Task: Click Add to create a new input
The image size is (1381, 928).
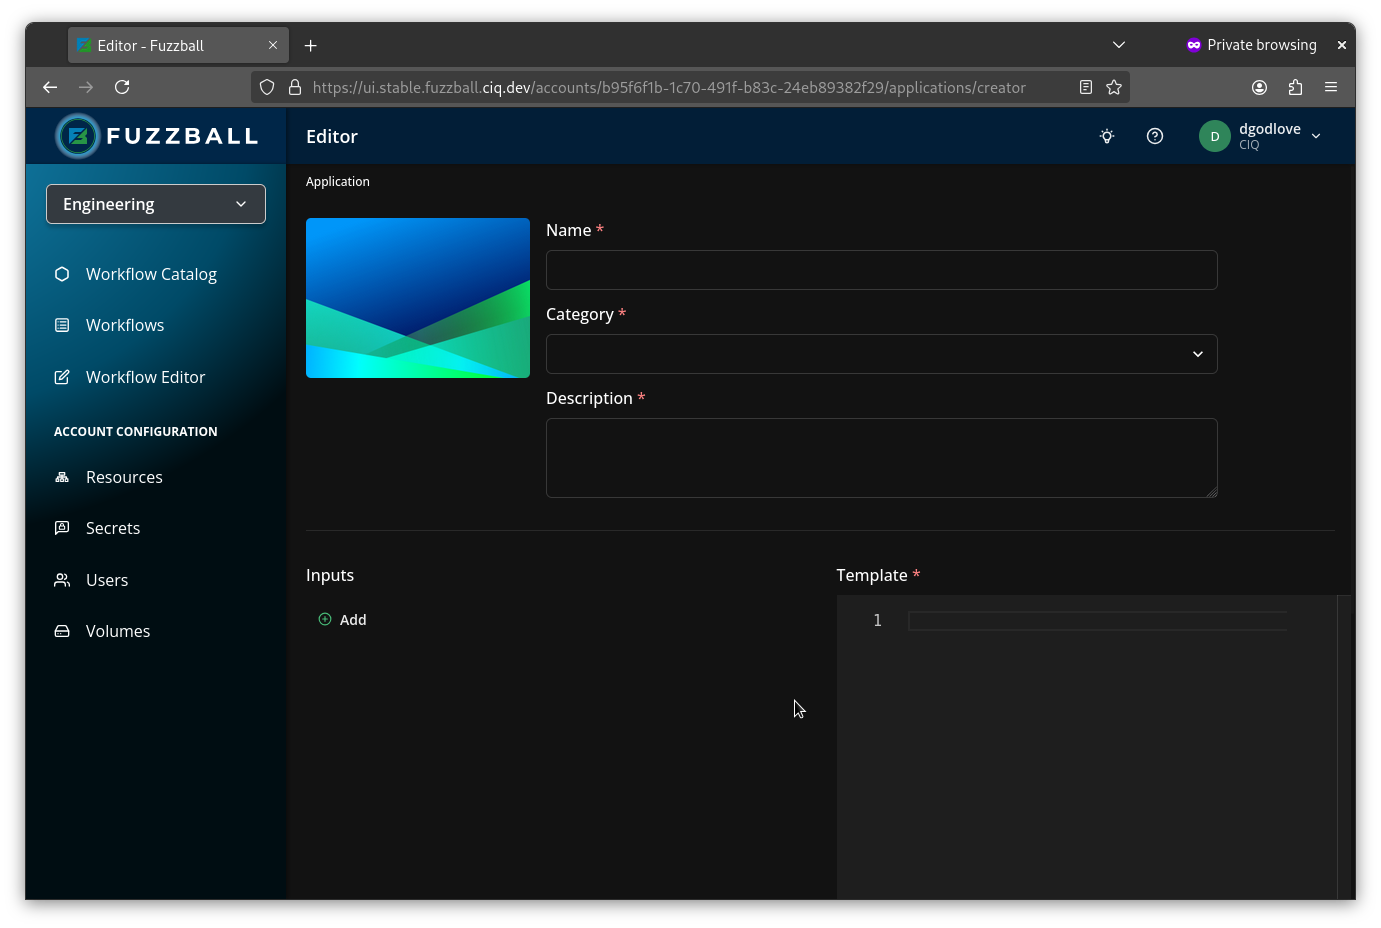Action: (343, 619)
